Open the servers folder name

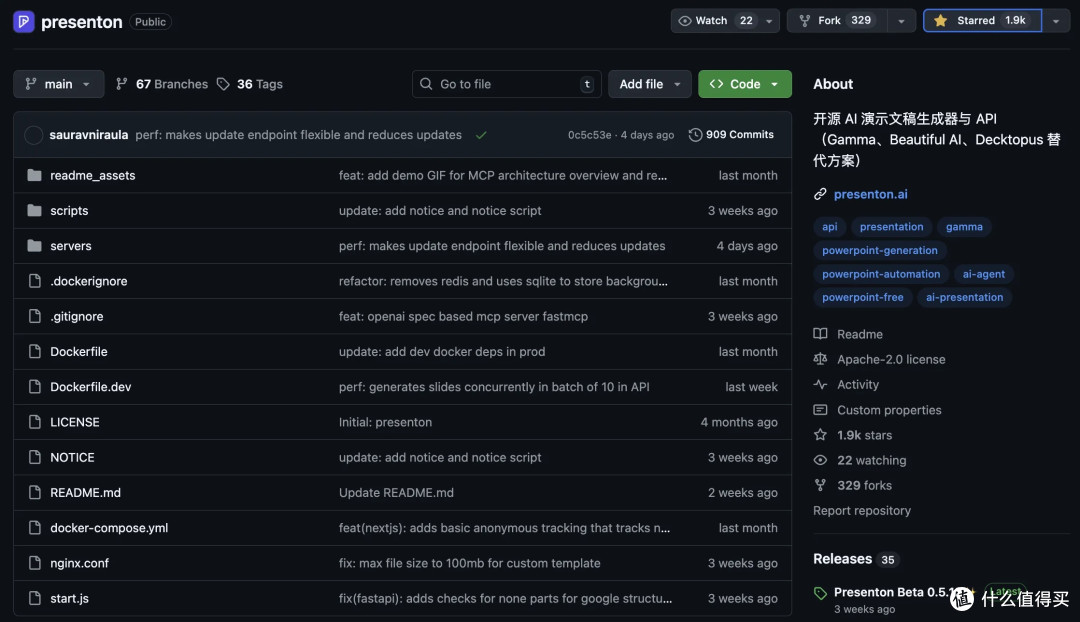tap(70, 246)
